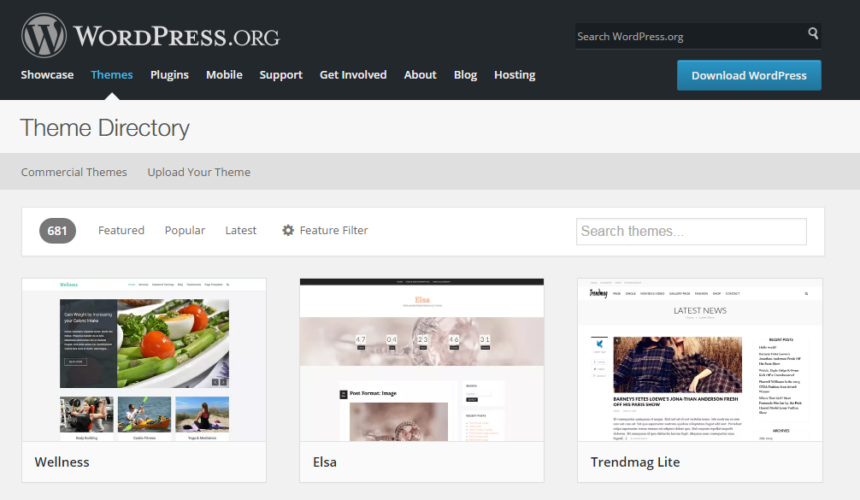
Task: Open the Trendmag Lite theme thumbnail
Action: pyautogui.click(x=700, y=360)
